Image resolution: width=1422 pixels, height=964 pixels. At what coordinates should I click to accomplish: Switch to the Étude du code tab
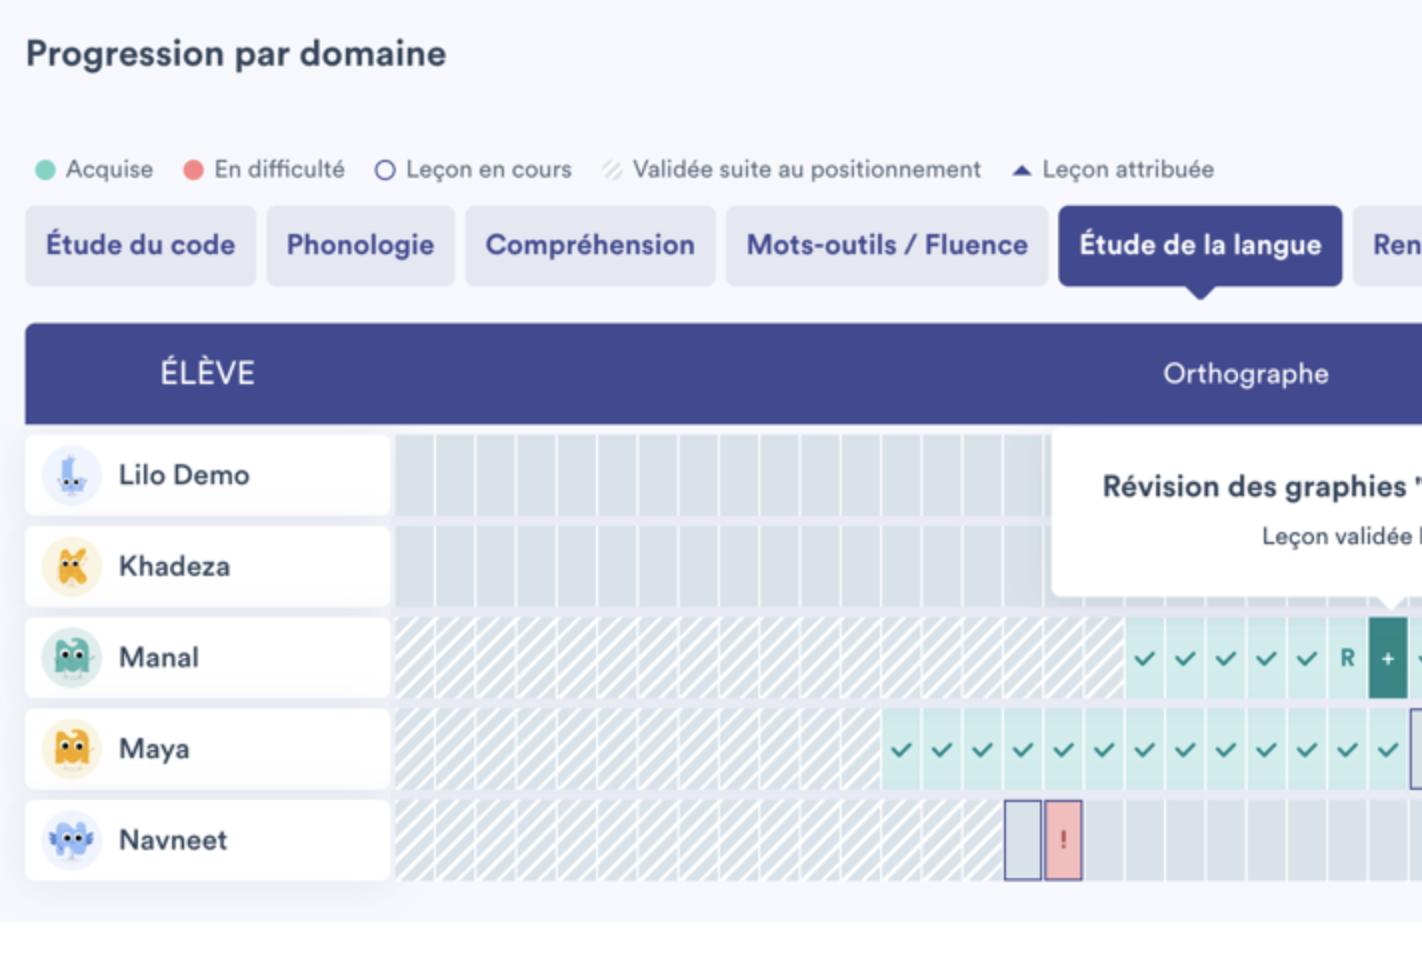[140, 245]
